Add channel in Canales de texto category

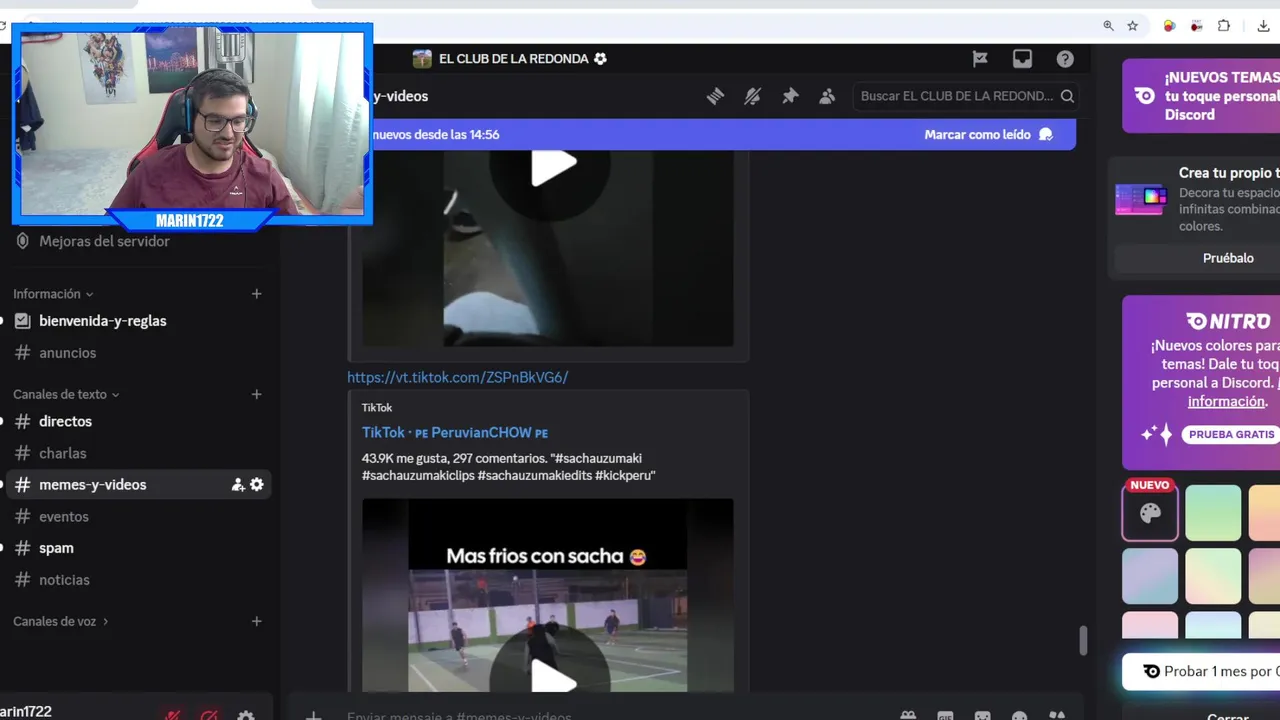point(256,394)
